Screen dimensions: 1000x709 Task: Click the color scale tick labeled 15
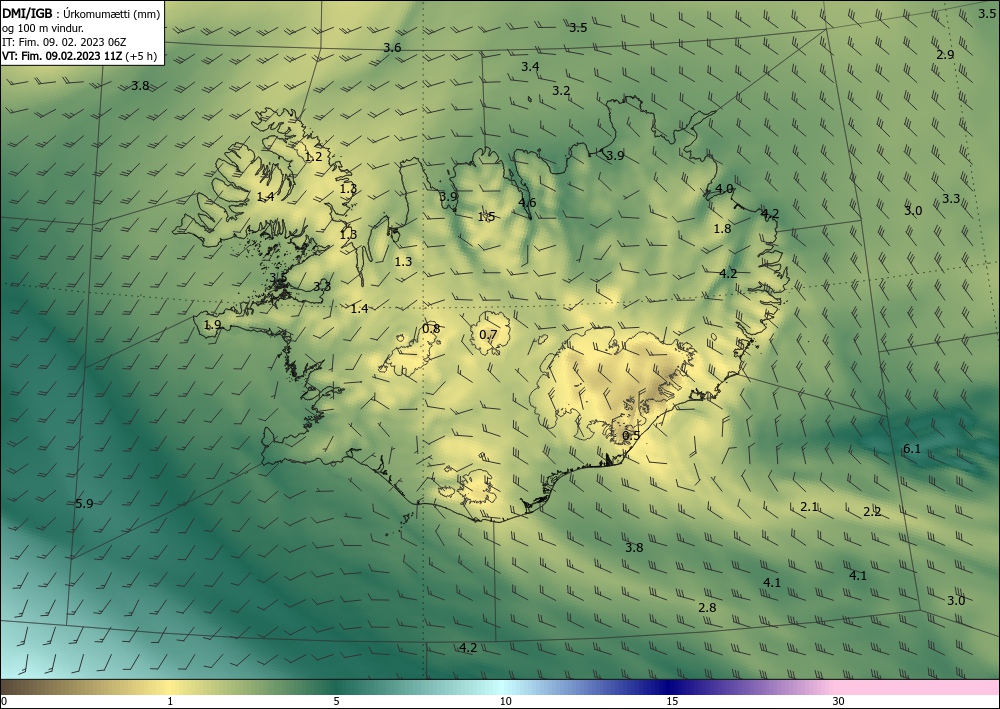click(672, 701)
